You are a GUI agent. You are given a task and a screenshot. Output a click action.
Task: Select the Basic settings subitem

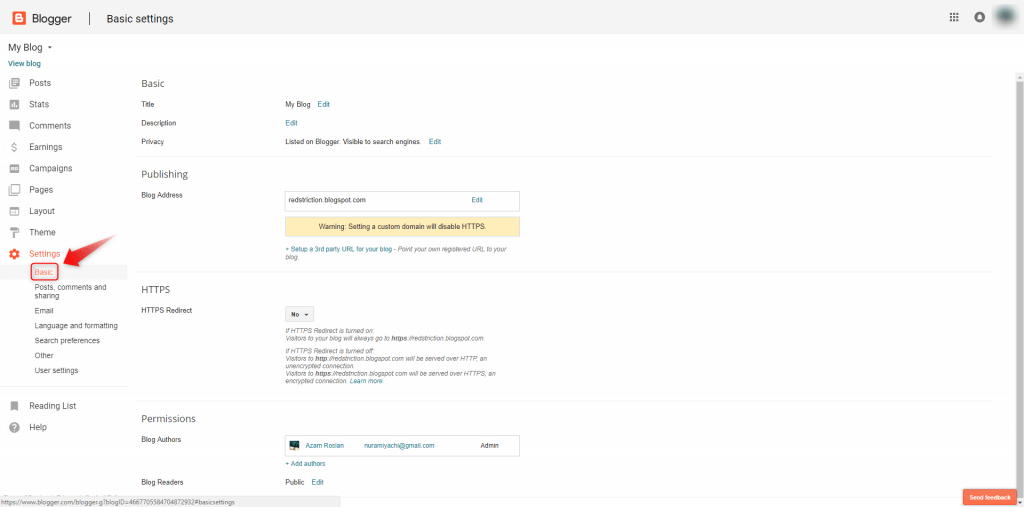(44, 272)
